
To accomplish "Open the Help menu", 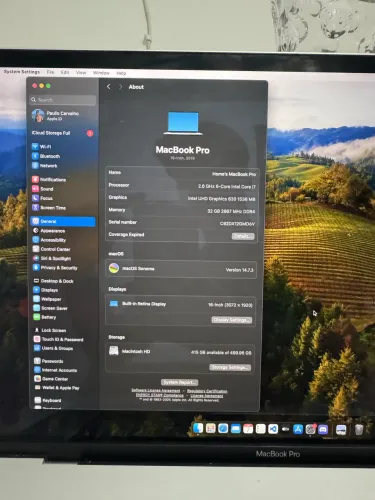I will tap(121, 73).
